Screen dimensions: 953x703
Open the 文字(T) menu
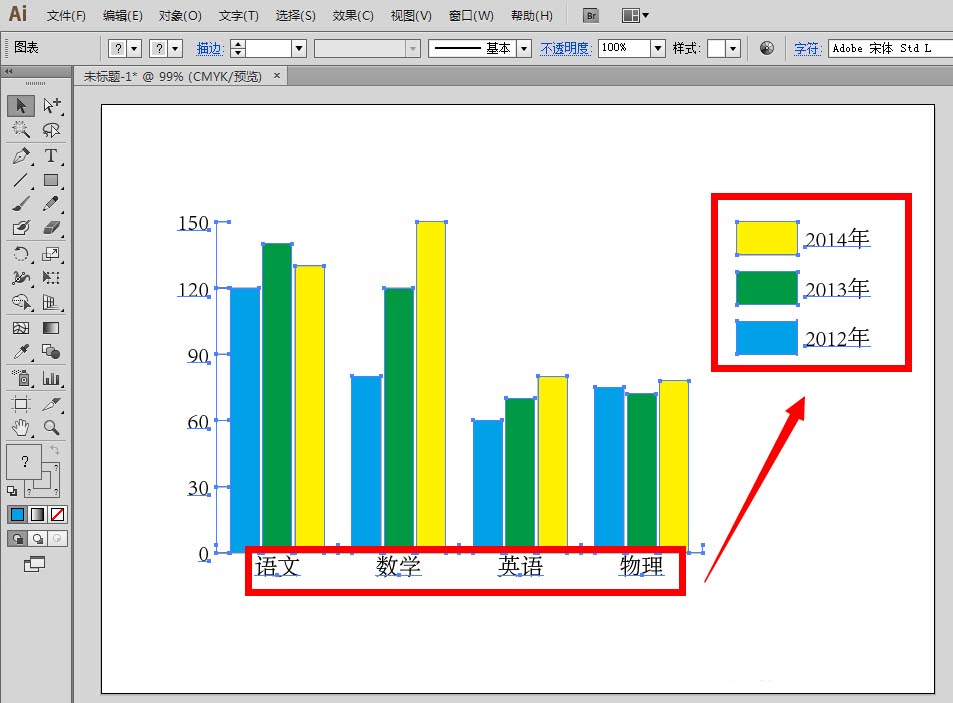pos(238,15)
